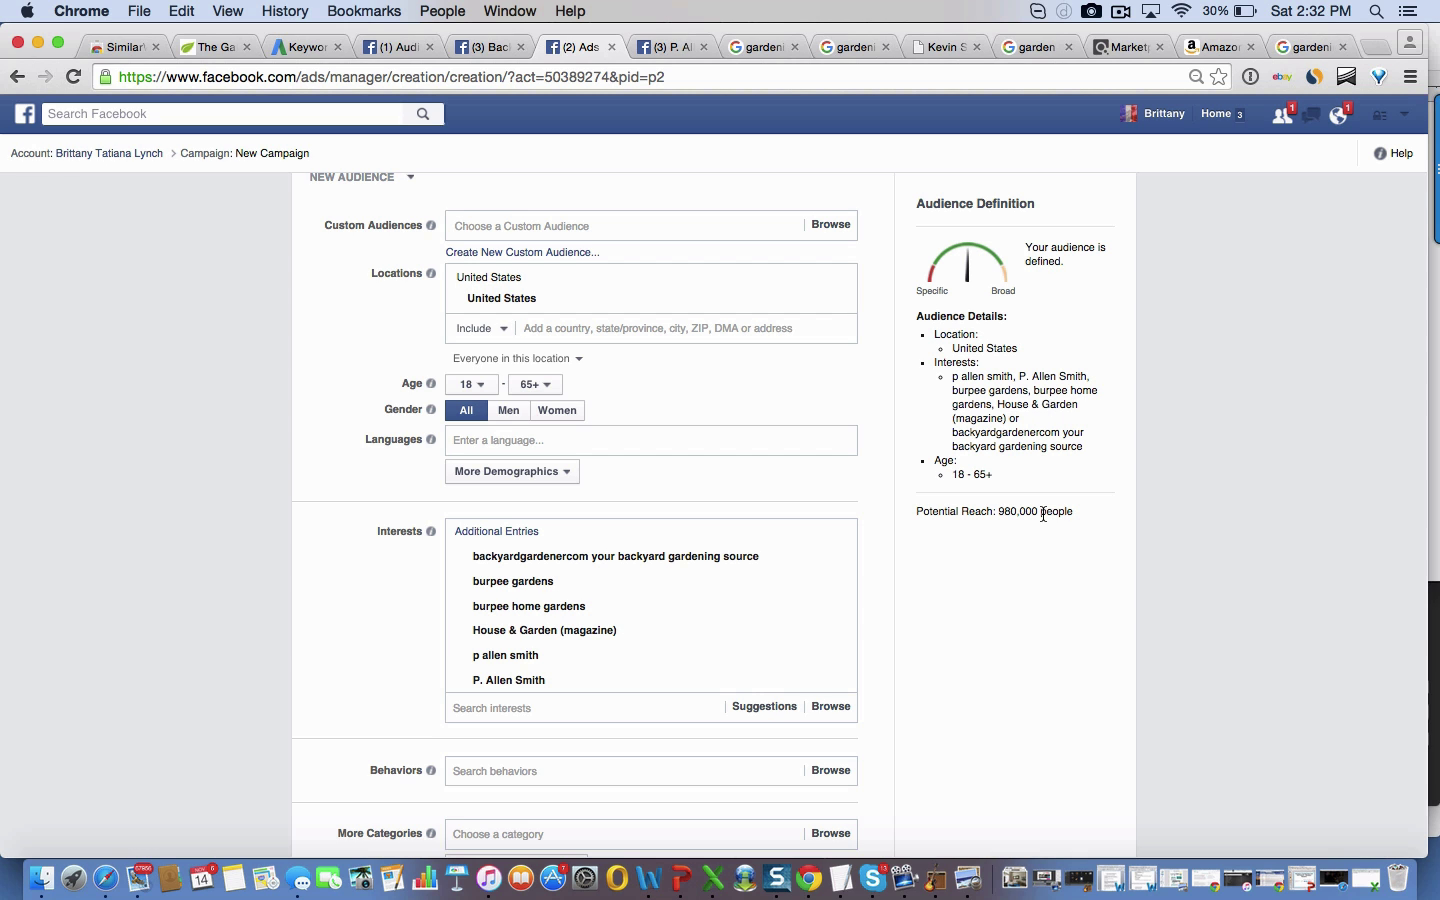Click info icon next to Age
This screenshot has width=1440, height=900.
pos(431,384)
